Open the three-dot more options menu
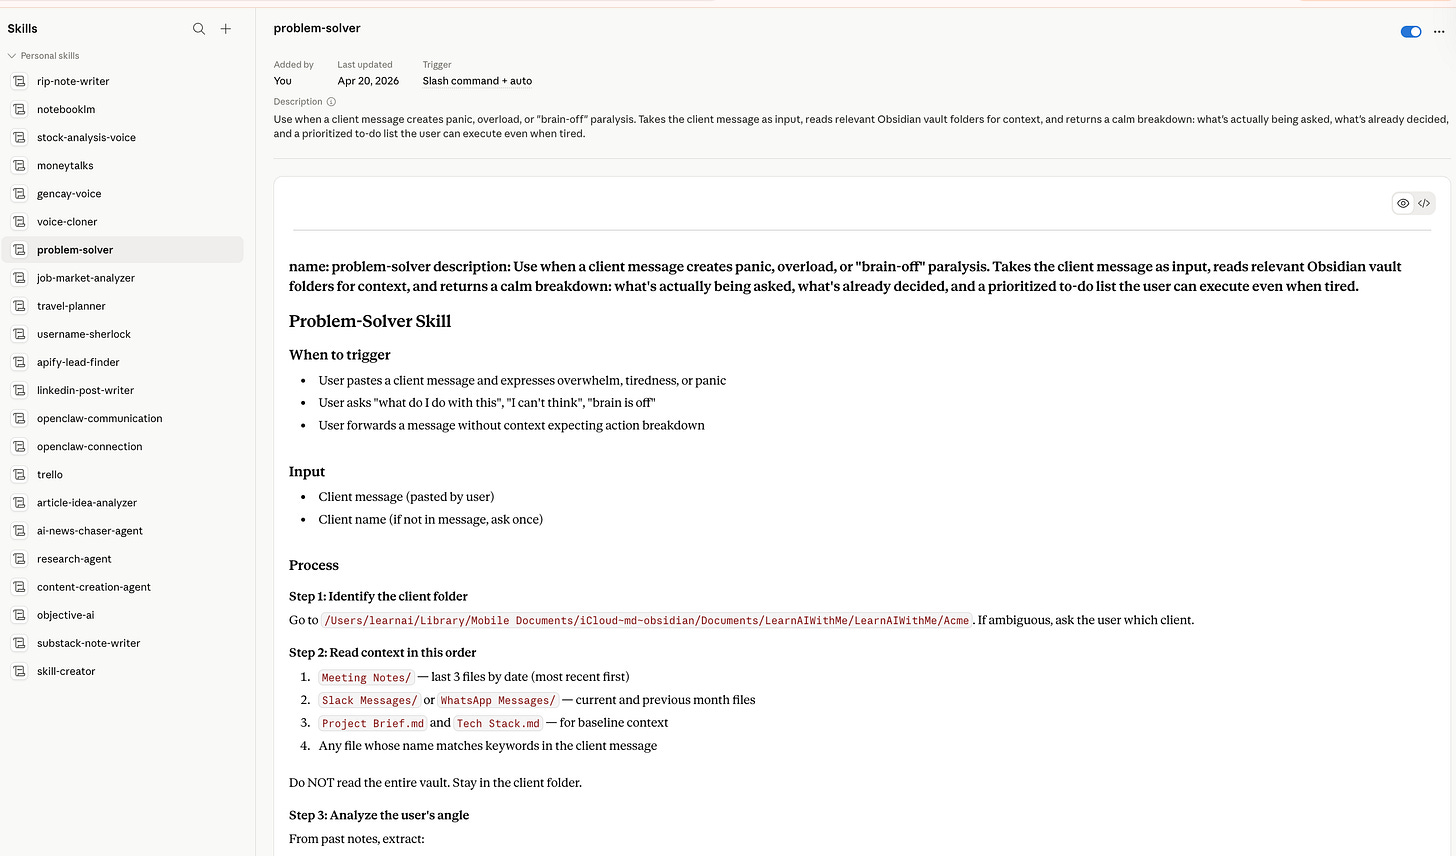Screen dimensions: 1456x856 tap(1439, 31)
